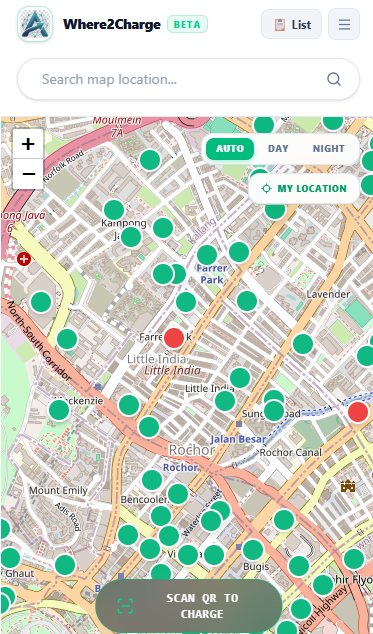Viewport: 373px width, 634px height.
Task: Switch map theme to DAY
Action: [x=278, y=149]
